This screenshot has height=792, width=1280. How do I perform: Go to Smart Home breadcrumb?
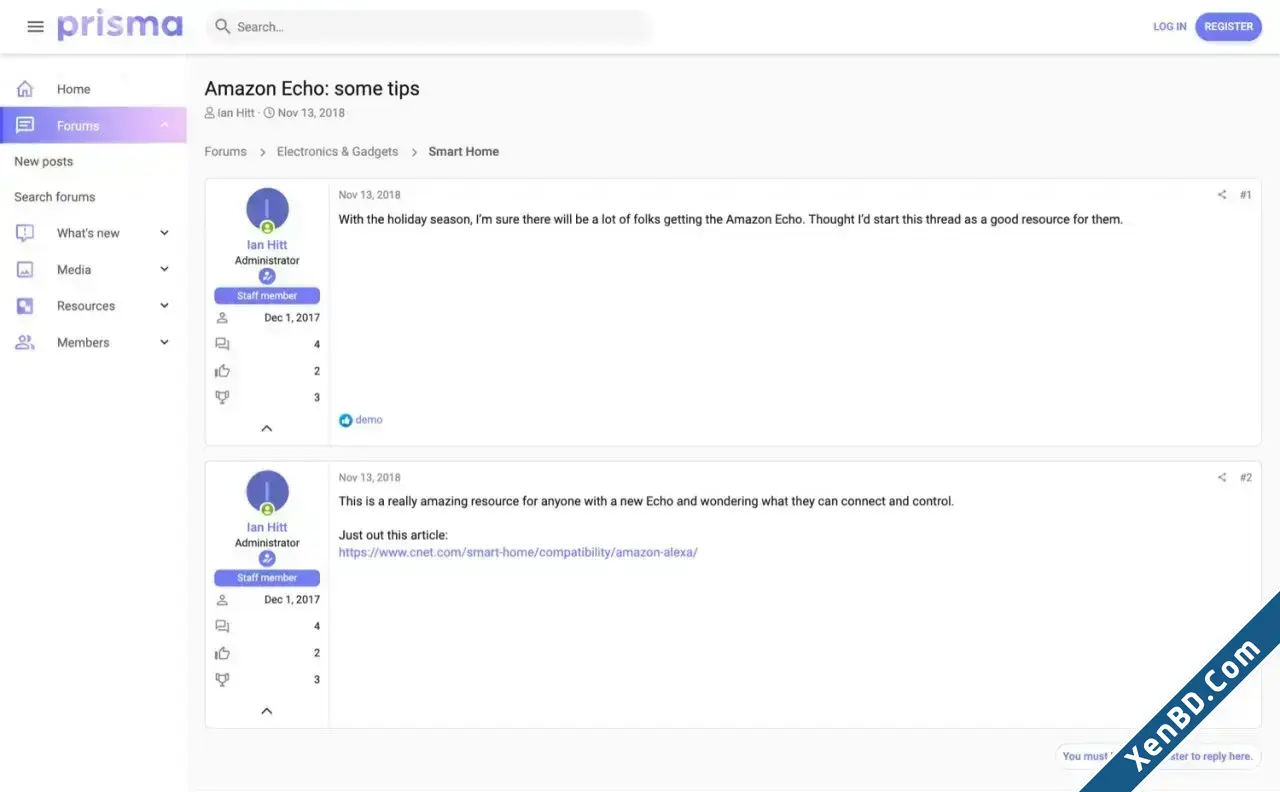pos(464,152)
